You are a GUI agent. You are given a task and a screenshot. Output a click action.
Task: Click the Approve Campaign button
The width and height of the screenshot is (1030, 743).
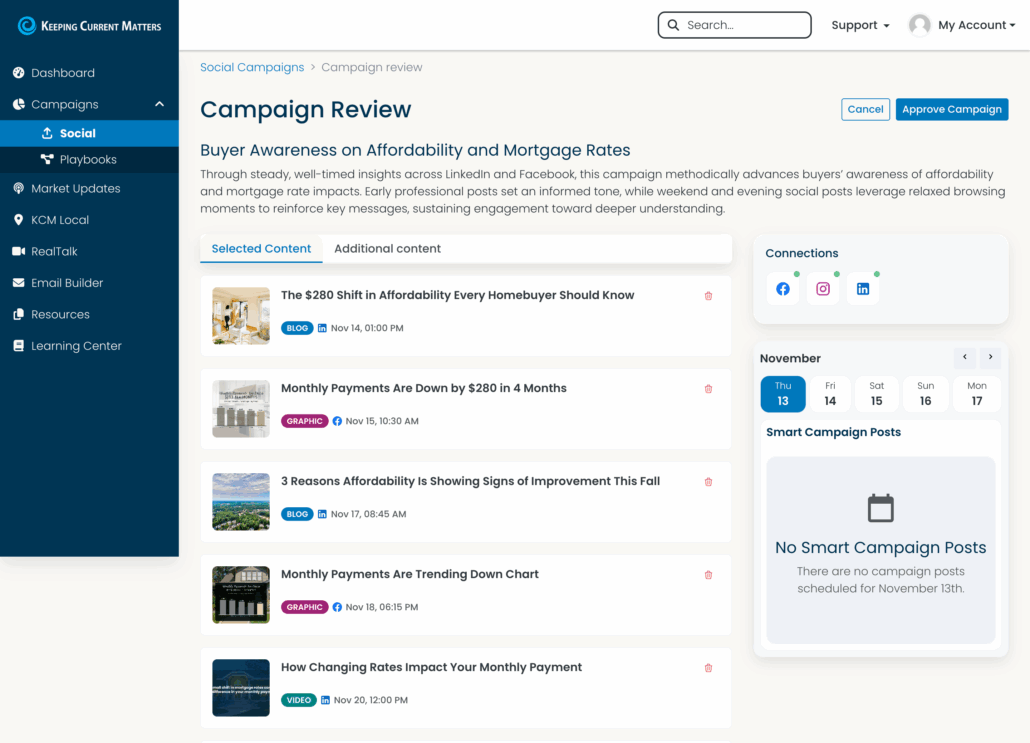click(951, 109)
